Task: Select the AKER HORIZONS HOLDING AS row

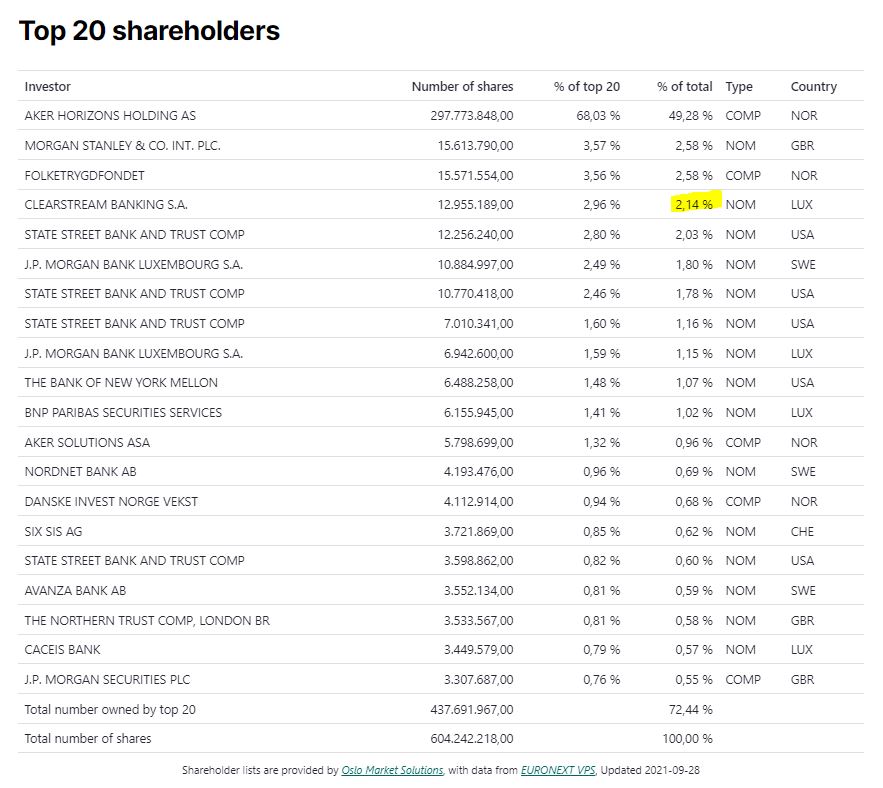Action: pos(110,116)
